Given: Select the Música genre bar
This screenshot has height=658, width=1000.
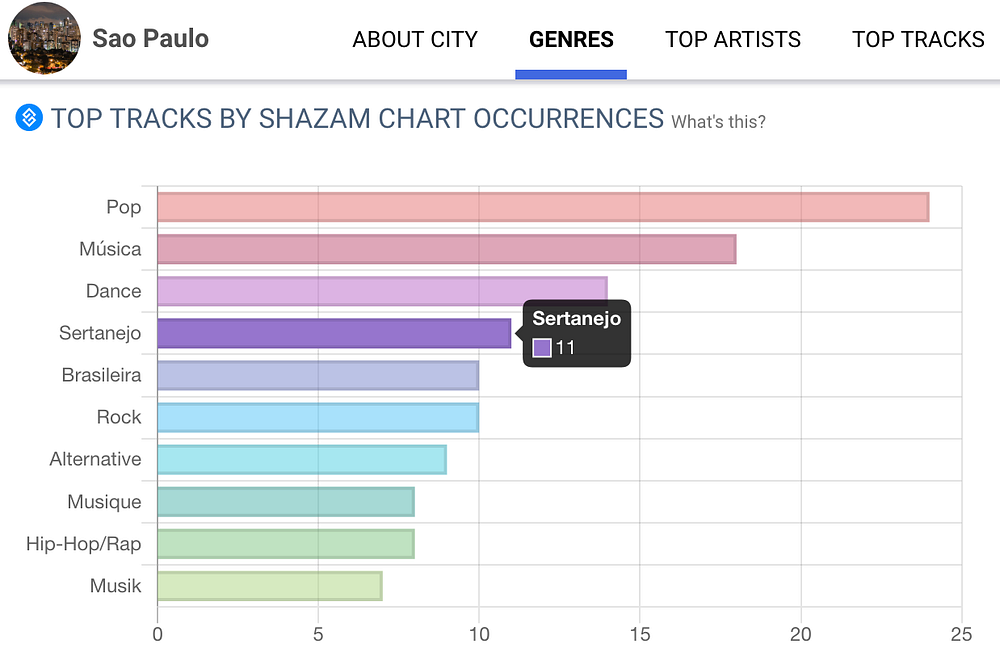Looking at the screenshot, I should [446, 249].
